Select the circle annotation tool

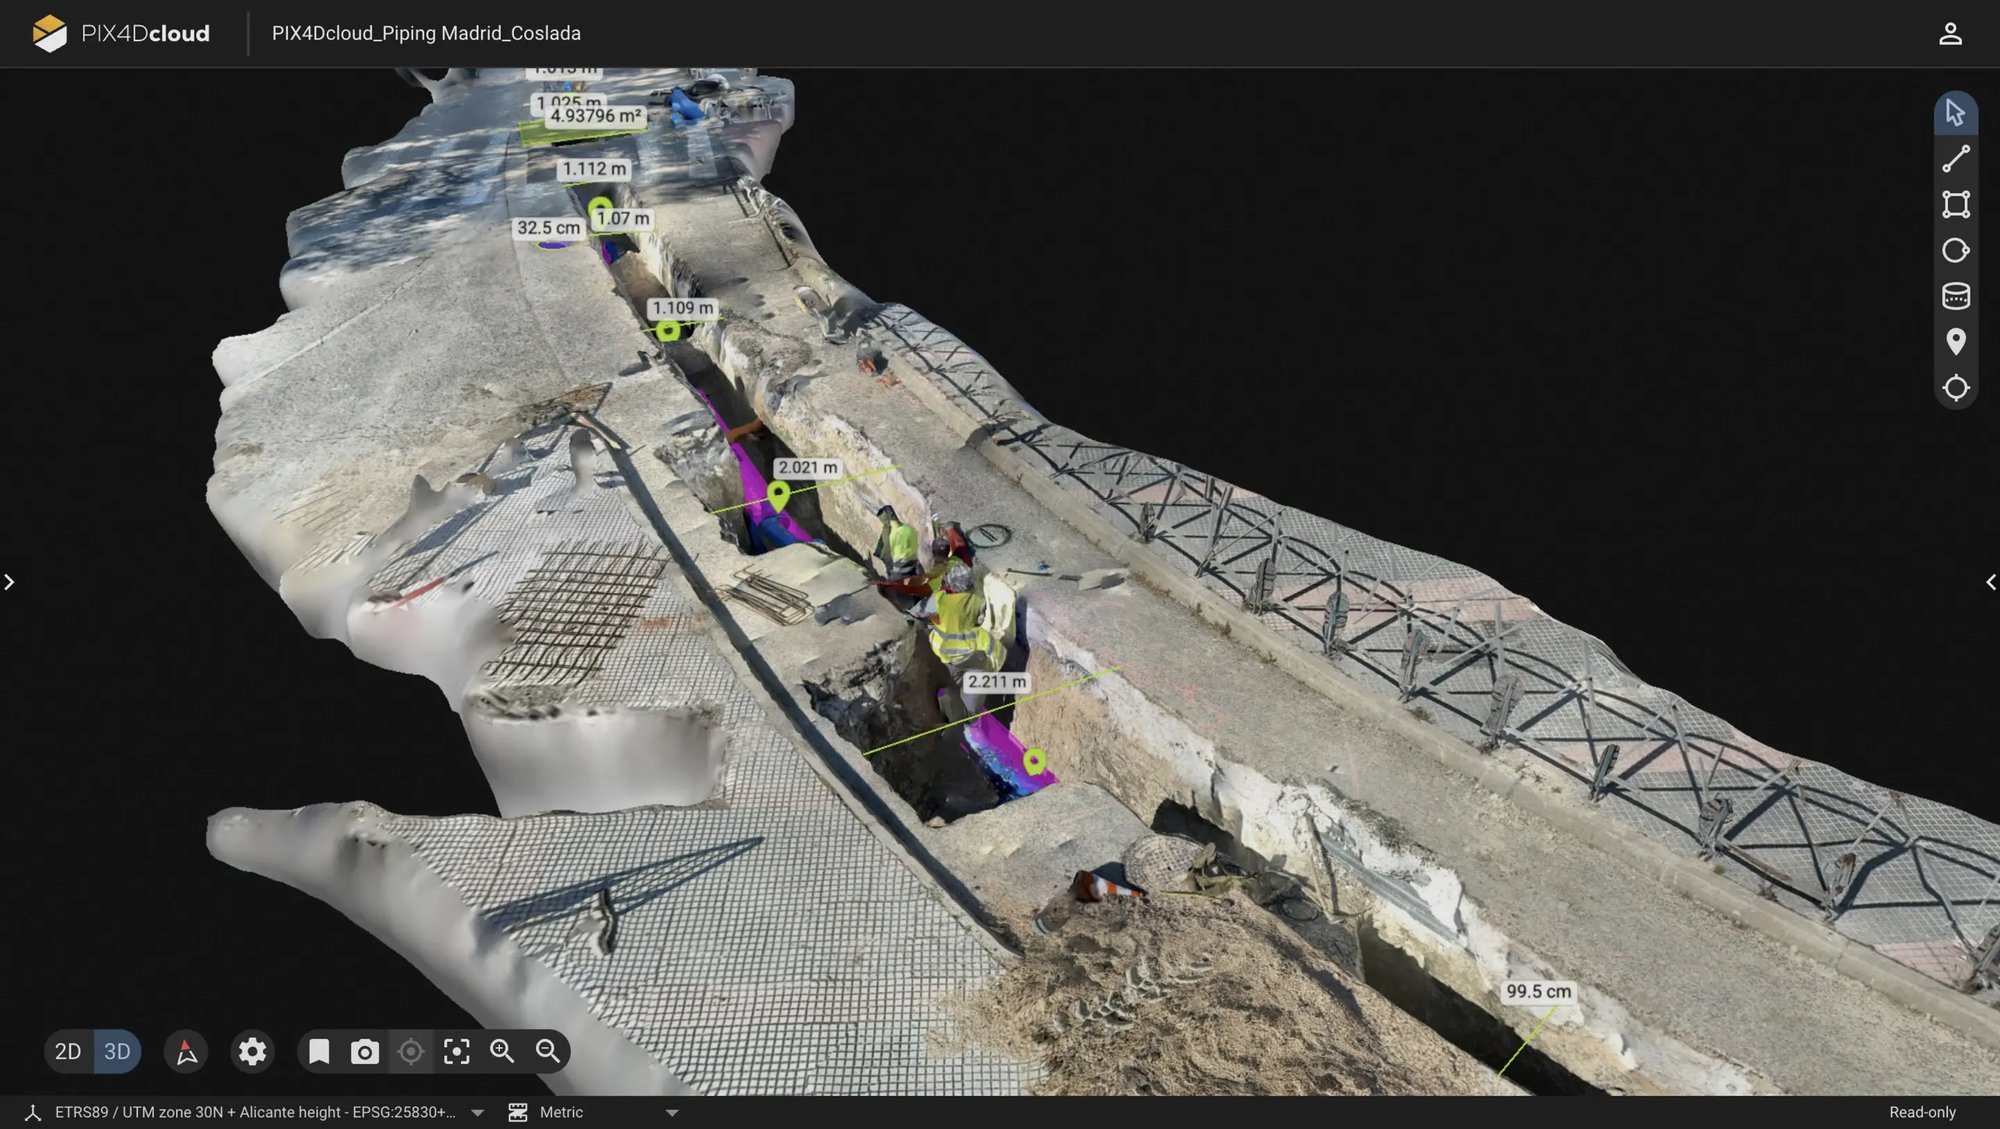pyautogui.click(x=1955, y=251)
